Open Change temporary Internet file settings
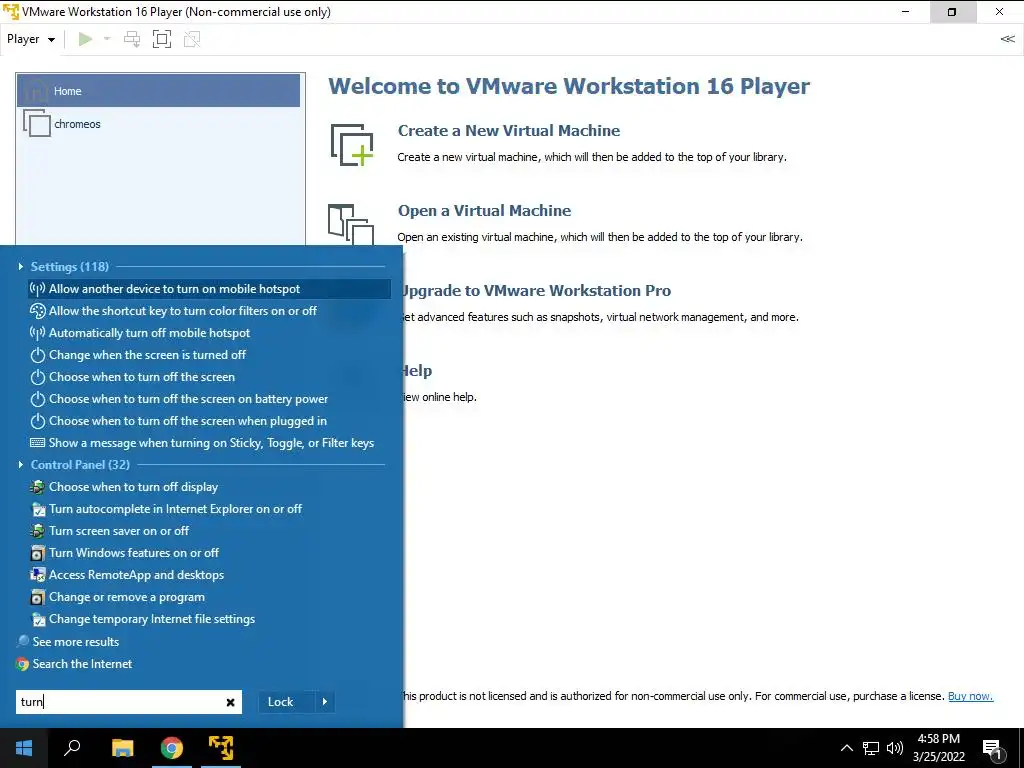1024x768 pixels. point(209,619)
